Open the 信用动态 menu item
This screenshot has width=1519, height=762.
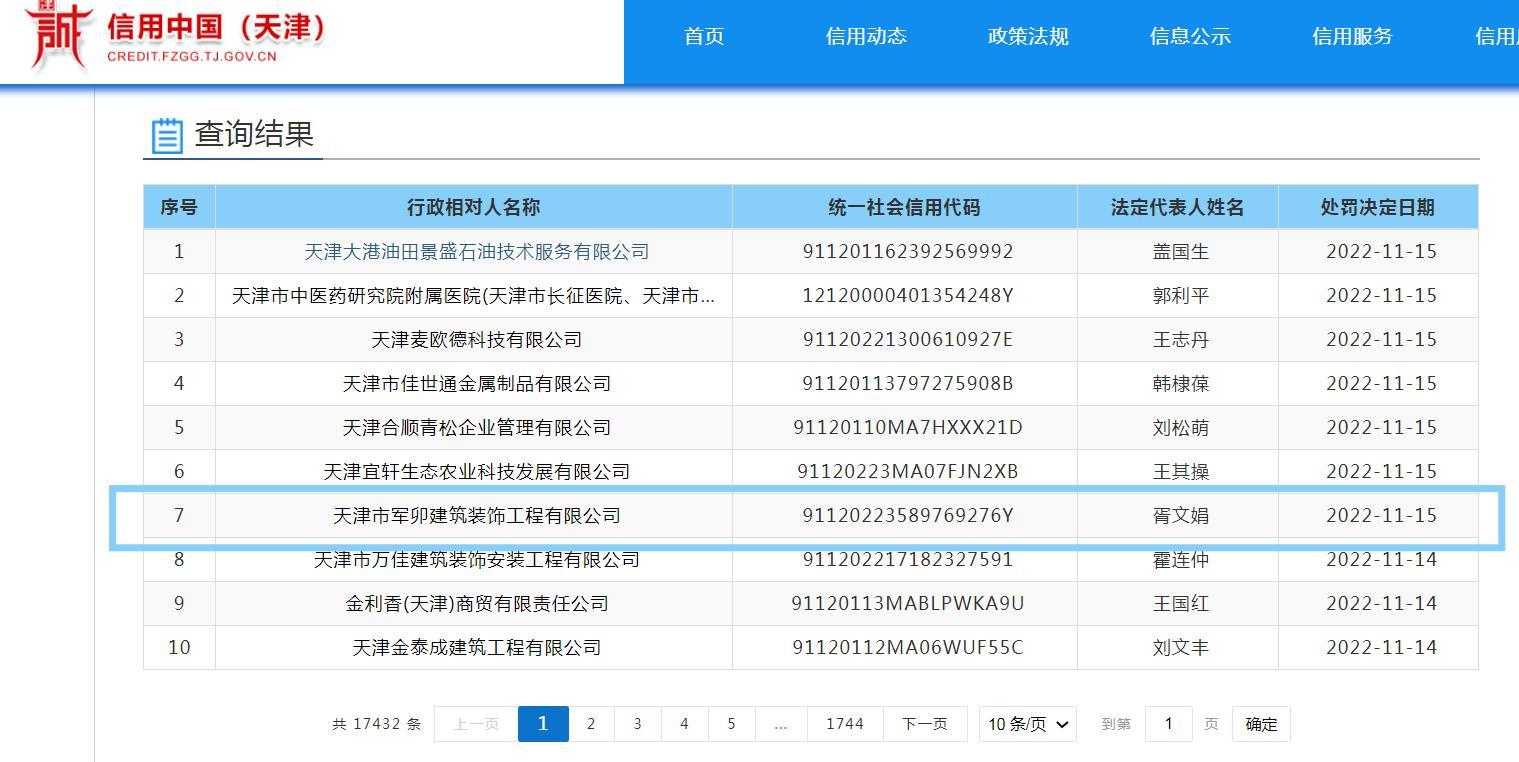tap(866, 37)
